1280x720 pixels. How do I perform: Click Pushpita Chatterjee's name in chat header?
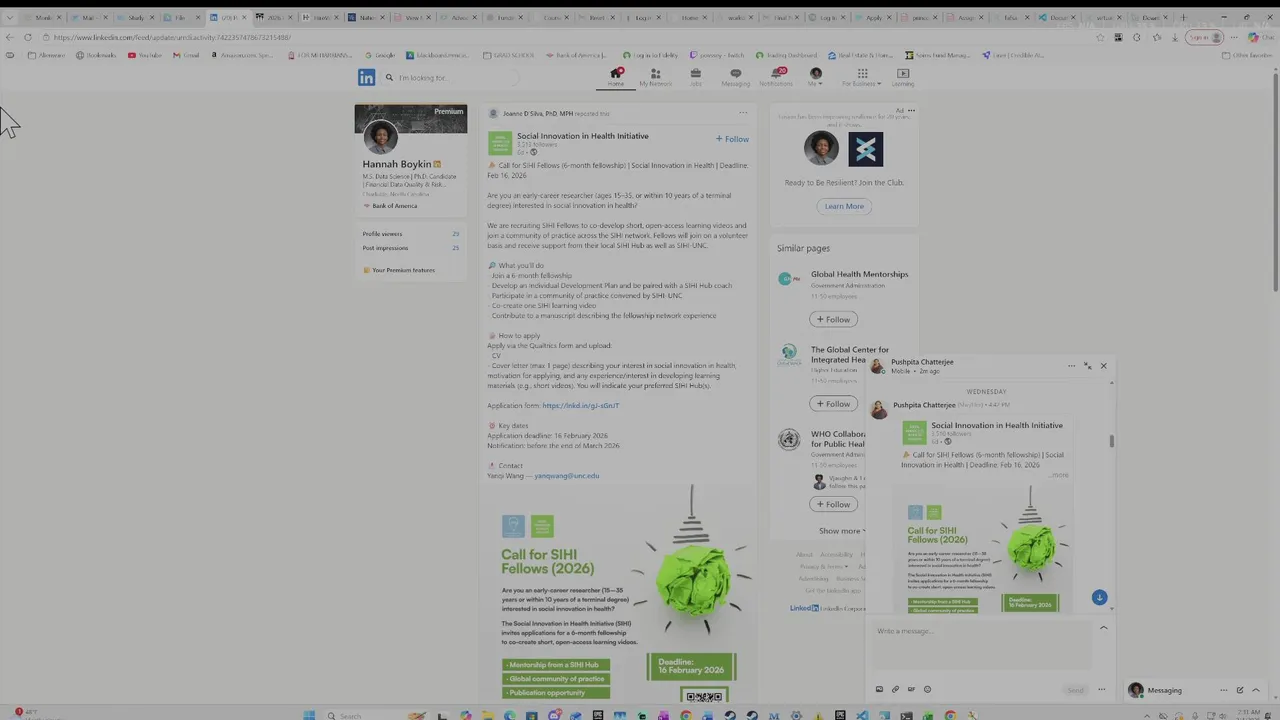pos(922,362)
